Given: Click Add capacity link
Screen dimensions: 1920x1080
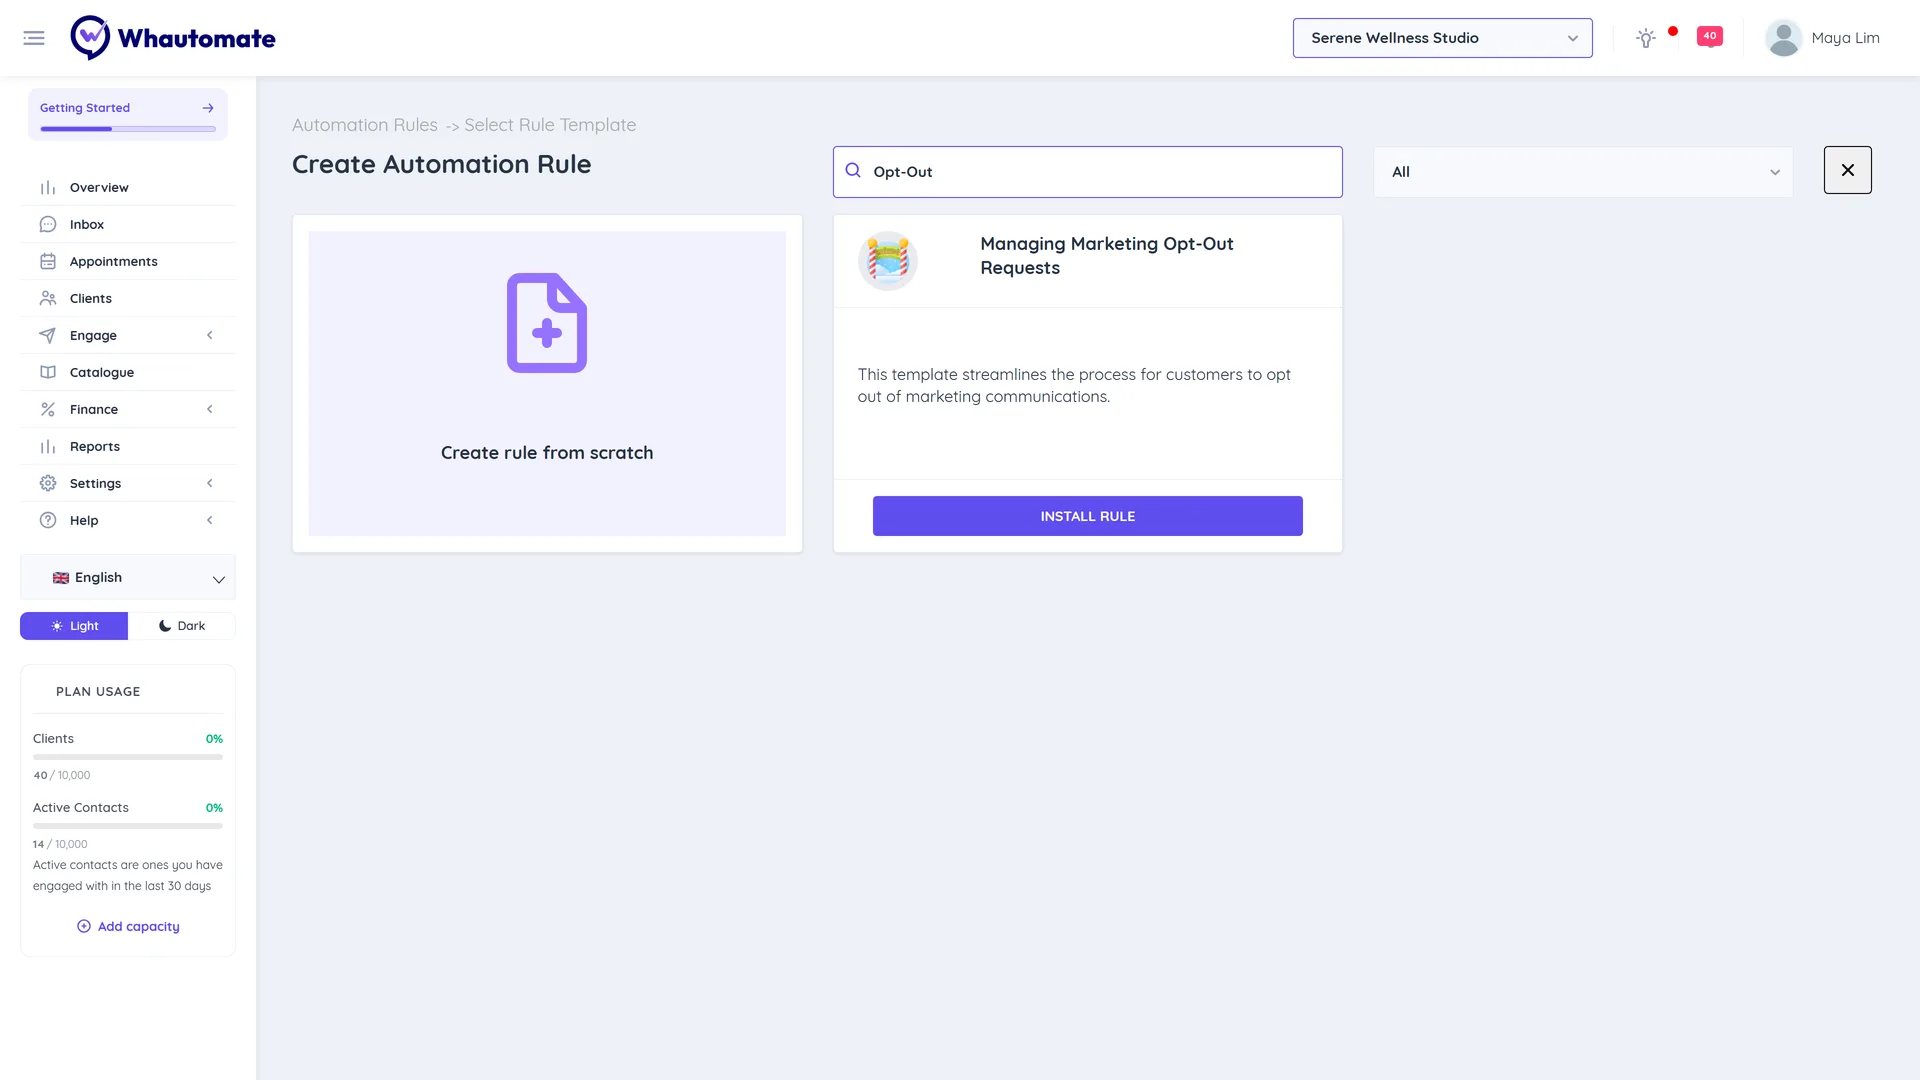Looking at the screenshot, I should [128, 927].
